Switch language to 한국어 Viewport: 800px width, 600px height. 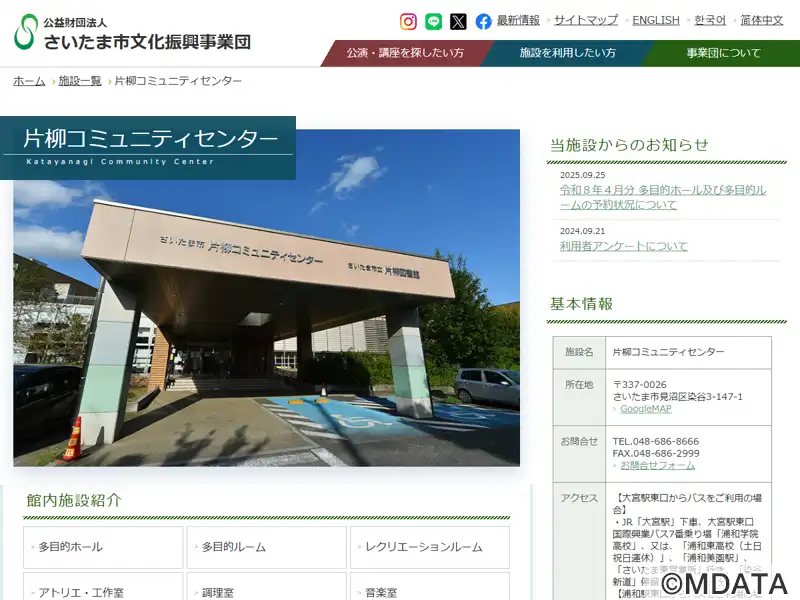point(710,20)
